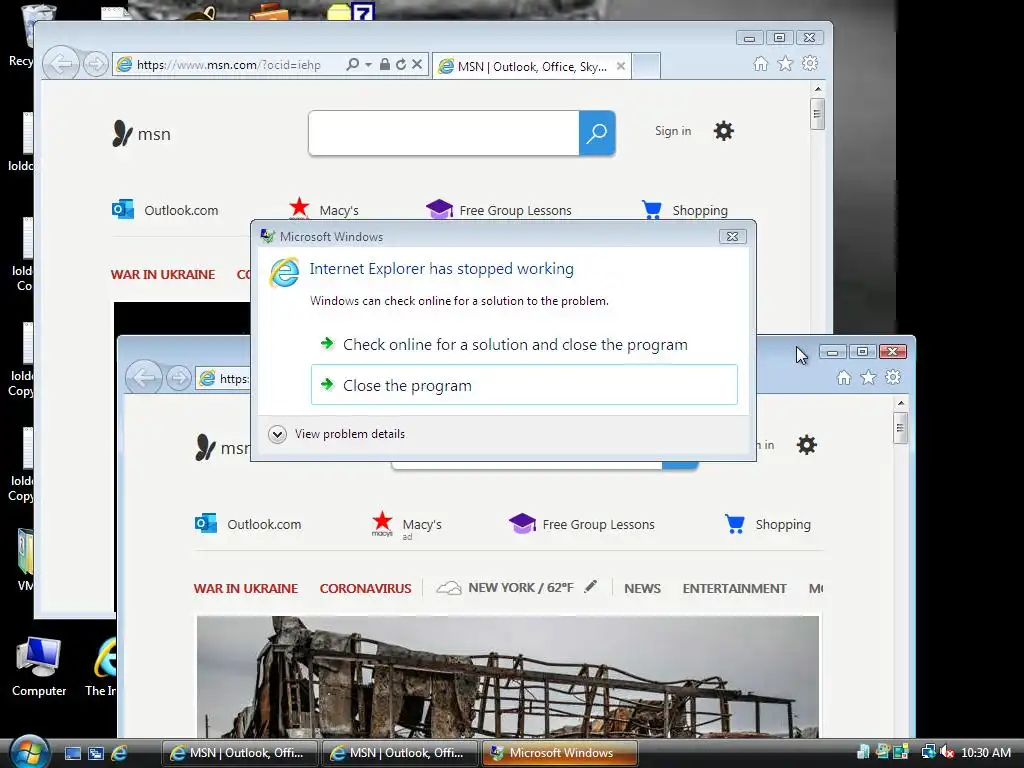Open Outlook.com link in front window
The height and width of the screenshot is (768, 1024).
click(x=248, y=524)
